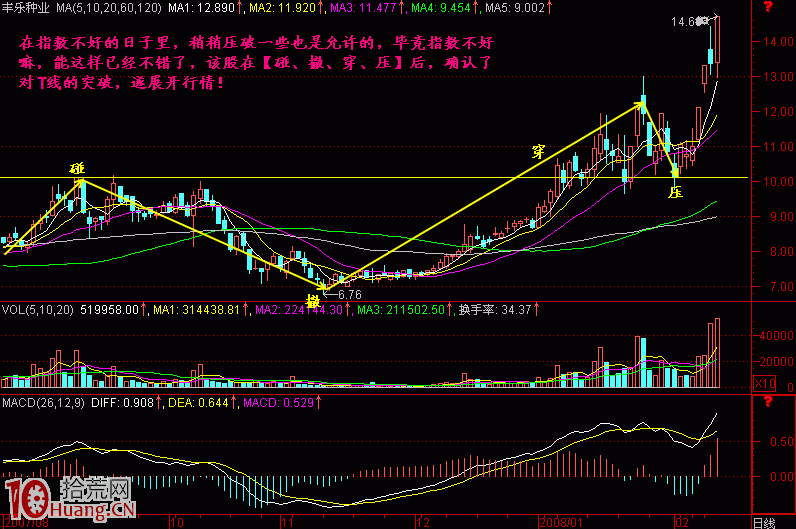
Task: Click the X10 volume scale box
Action: [765, 384]
